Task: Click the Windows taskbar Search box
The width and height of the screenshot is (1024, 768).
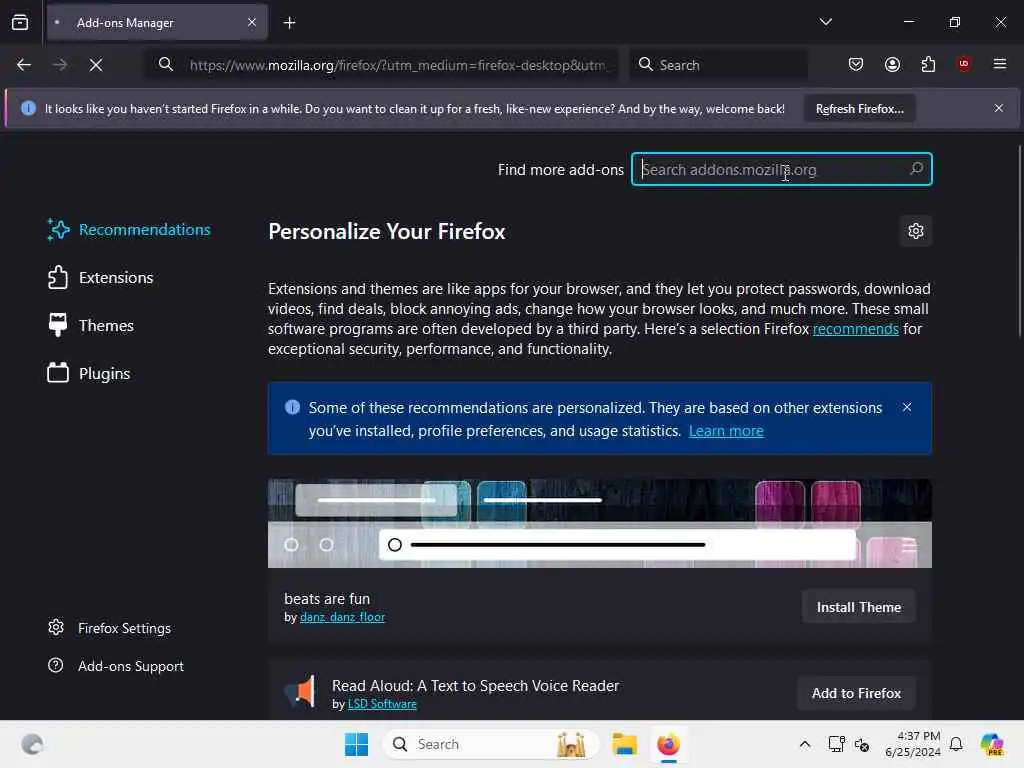Action: (x=491, y=744)
